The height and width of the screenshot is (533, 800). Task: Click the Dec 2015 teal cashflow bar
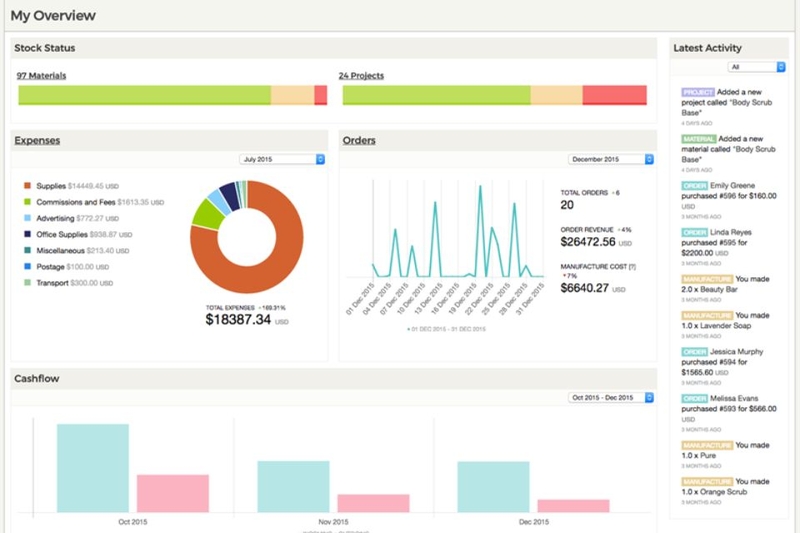pos(493,487)
